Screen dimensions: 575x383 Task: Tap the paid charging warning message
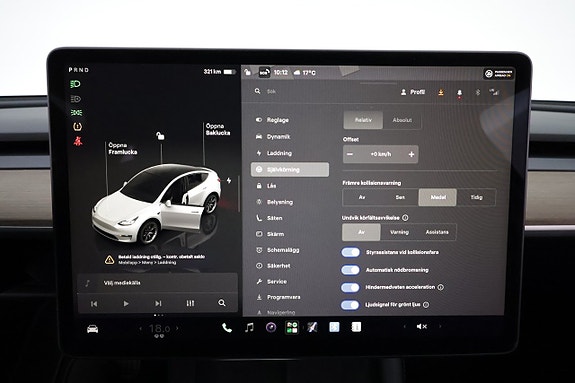pos(155,259)
